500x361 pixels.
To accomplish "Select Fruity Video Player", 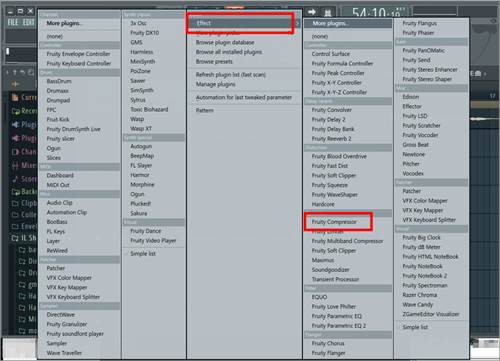I will pos(153,241).
